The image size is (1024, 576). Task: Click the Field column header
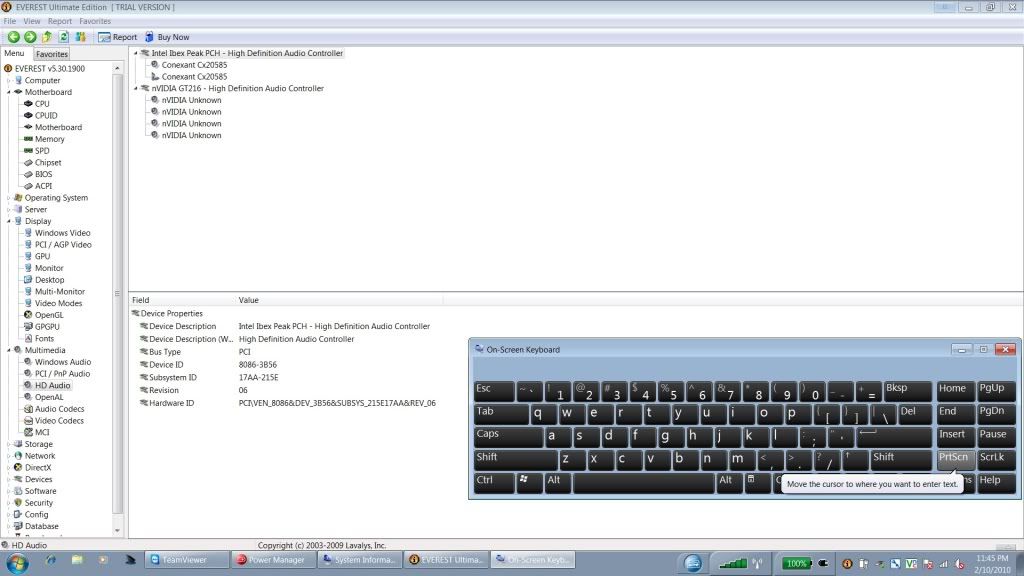coord(182,300)
